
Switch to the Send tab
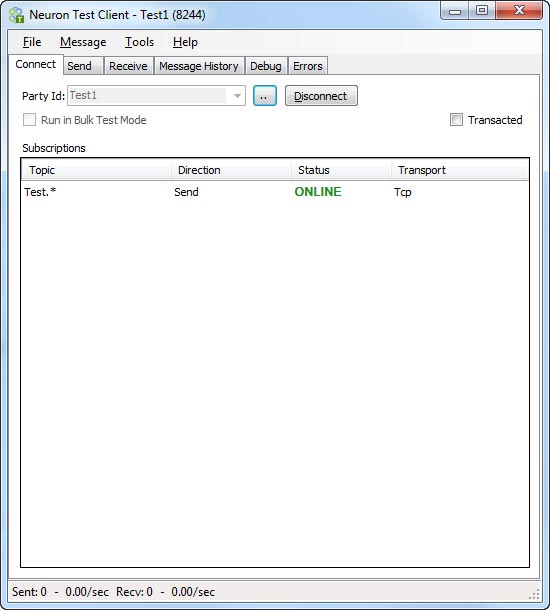point(79,66)
